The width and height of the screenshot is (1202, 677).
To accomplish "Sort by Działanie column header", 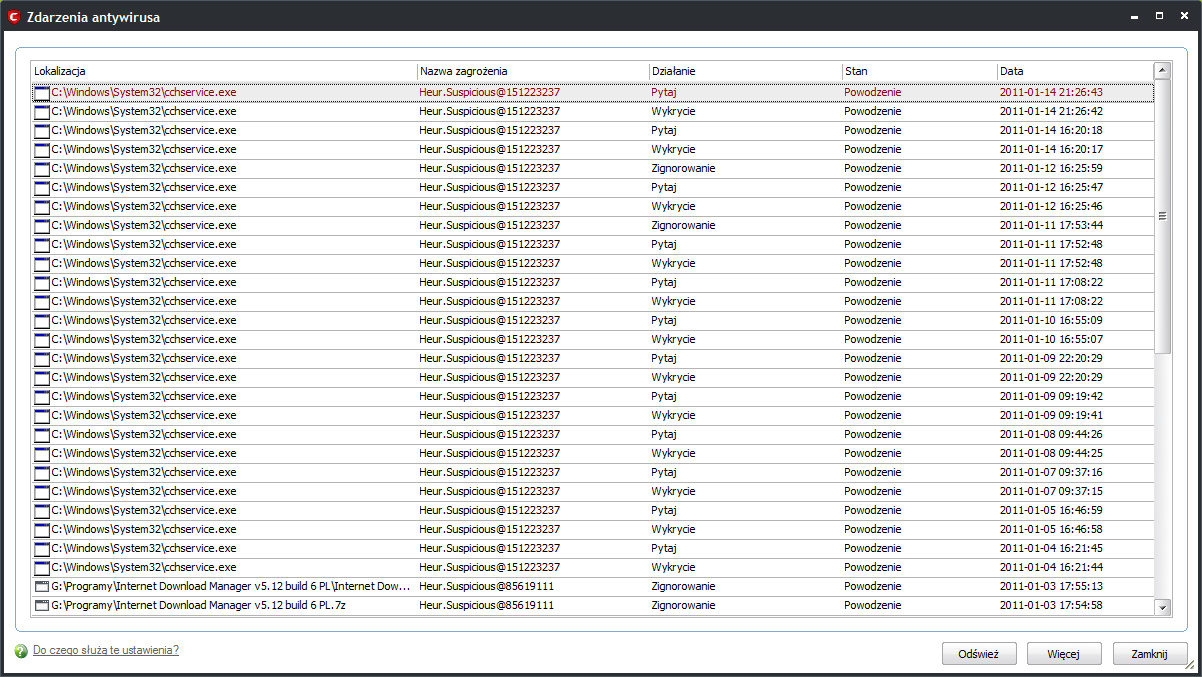I will tap(745, 71).
